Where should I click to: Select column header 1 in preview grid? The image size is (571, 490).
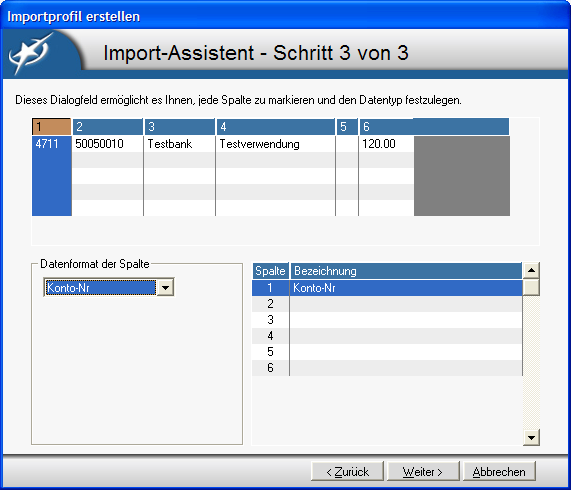(x=51, y=127)
